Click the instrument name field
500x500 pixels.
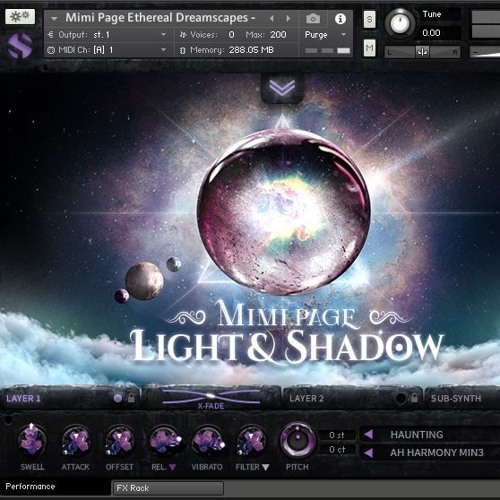coord(160,18)
